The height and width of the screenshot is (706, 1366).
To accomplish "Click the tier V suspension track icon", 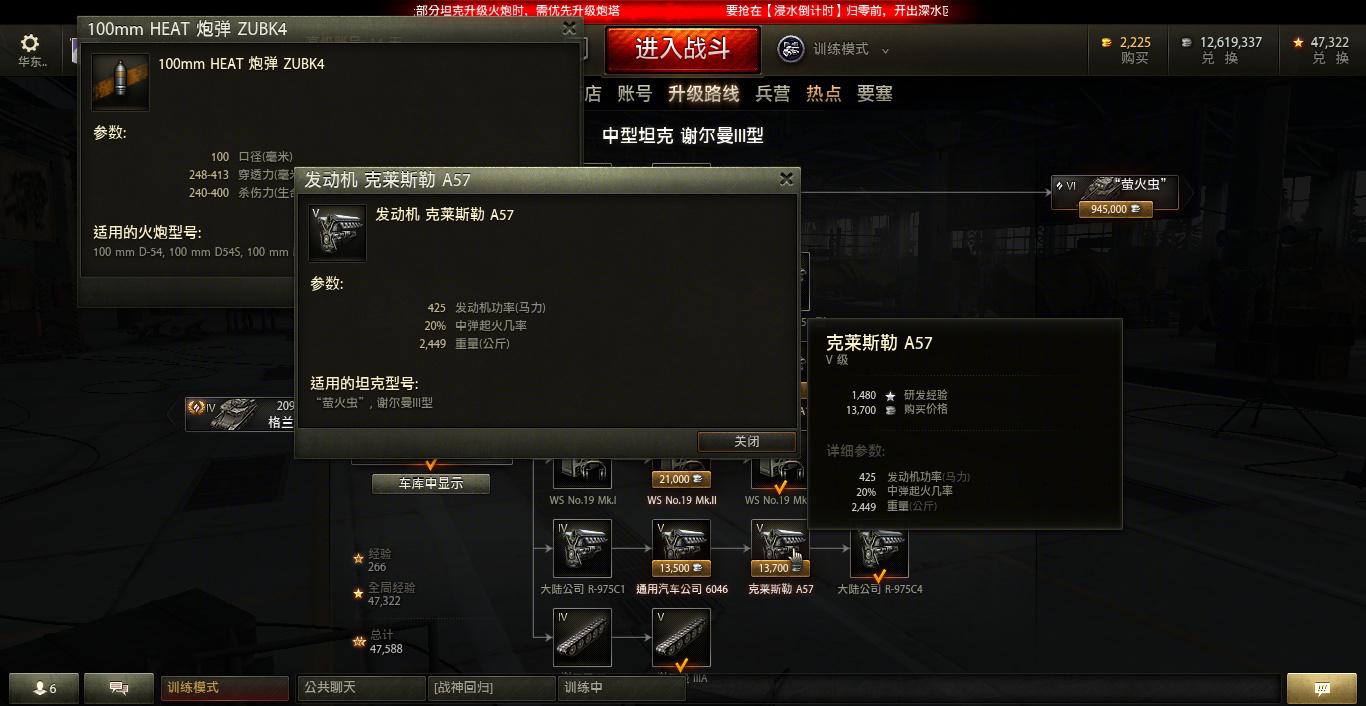I will (681, 637).
